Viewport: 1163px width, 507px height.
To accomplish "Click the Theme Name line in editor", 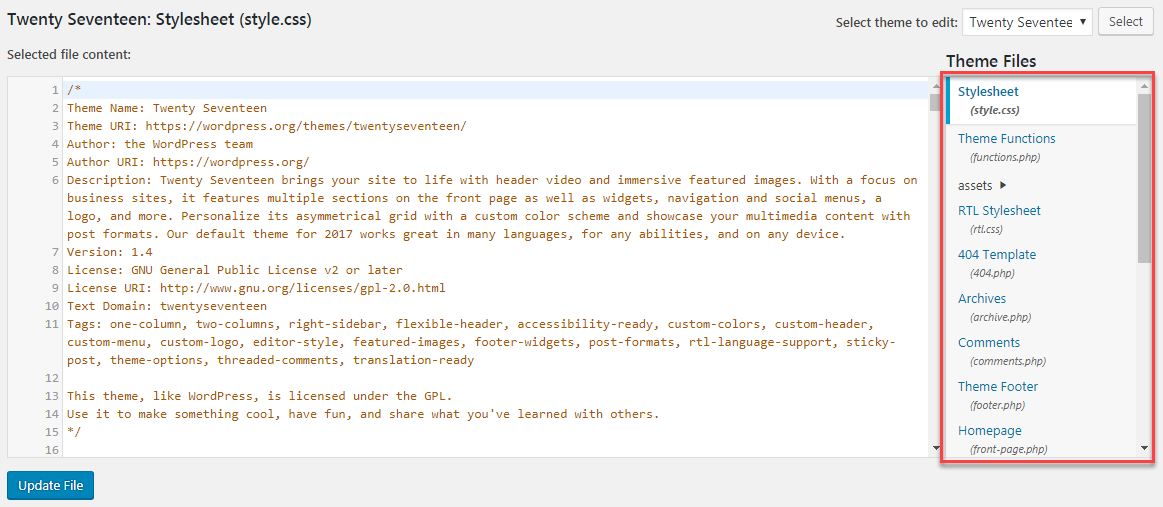I will tap(167, 108).
